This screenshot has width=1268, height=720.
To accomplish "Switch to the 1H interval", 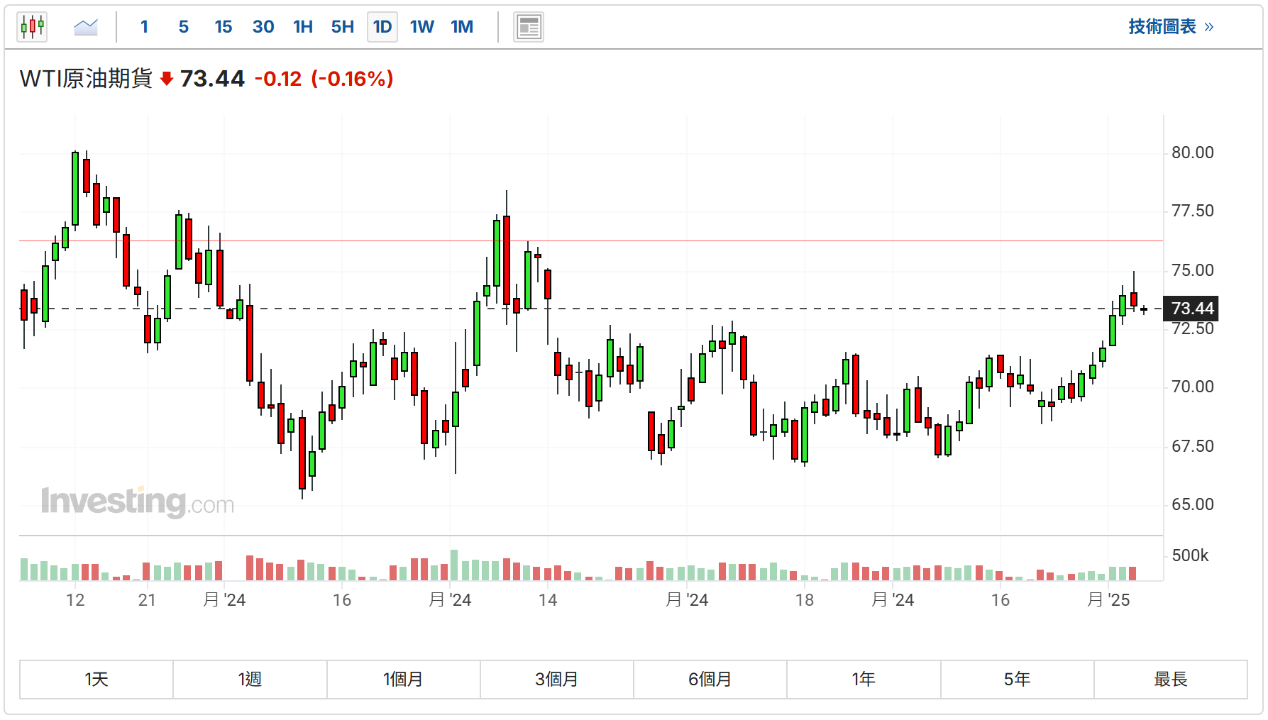I will [x=303, y=27].
